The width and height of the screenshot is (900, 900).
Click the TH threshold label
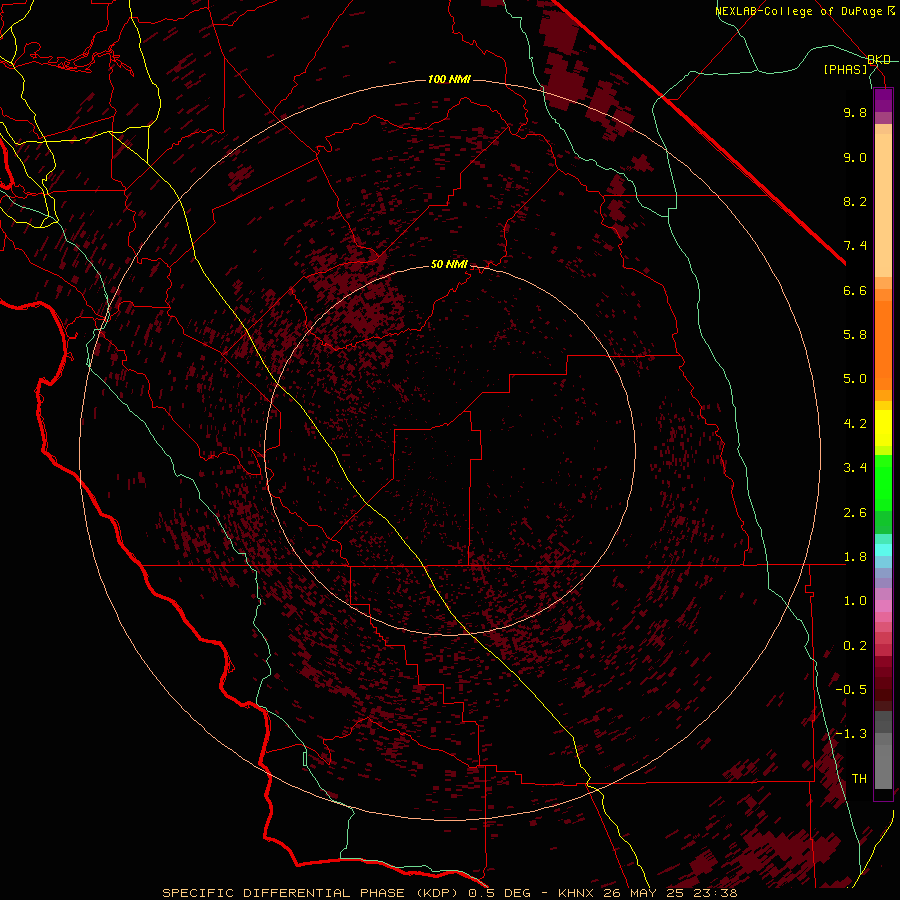coord(859,779)
